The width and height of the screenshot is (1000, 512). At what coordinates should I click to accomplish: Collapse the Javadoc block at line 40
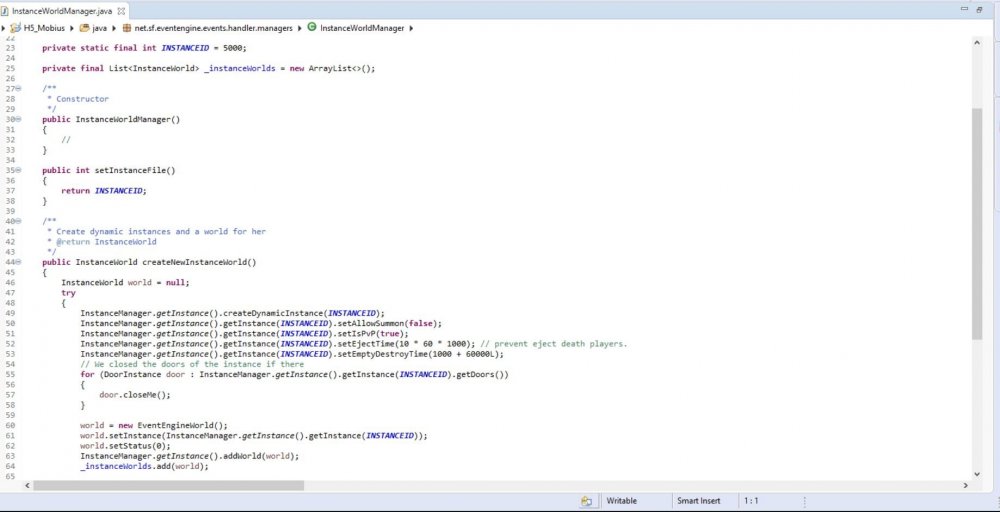(x=21, y=221)
